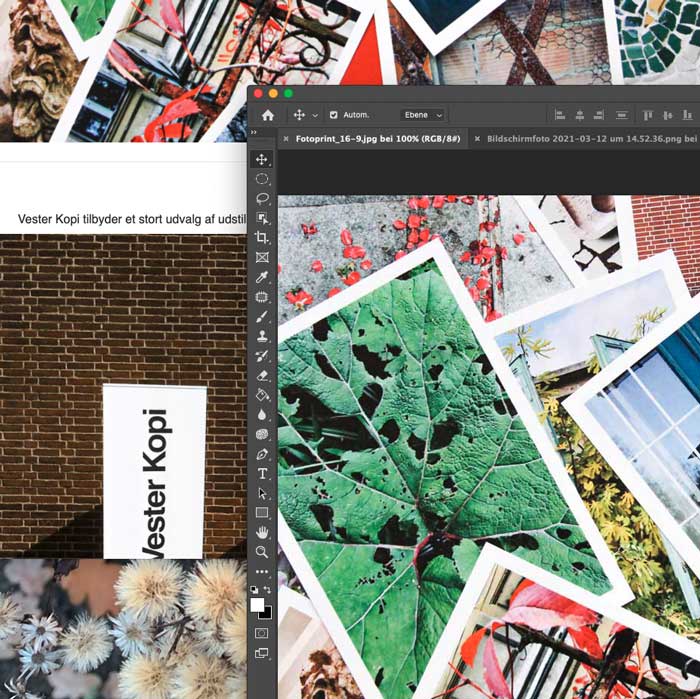Select the Frame tool

(262, 257)
